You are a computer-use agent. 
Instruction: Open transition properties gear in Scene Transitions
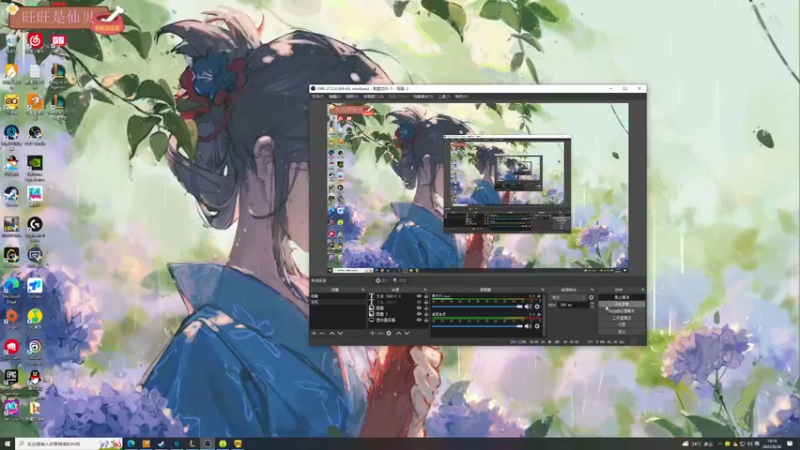point(591,297)
